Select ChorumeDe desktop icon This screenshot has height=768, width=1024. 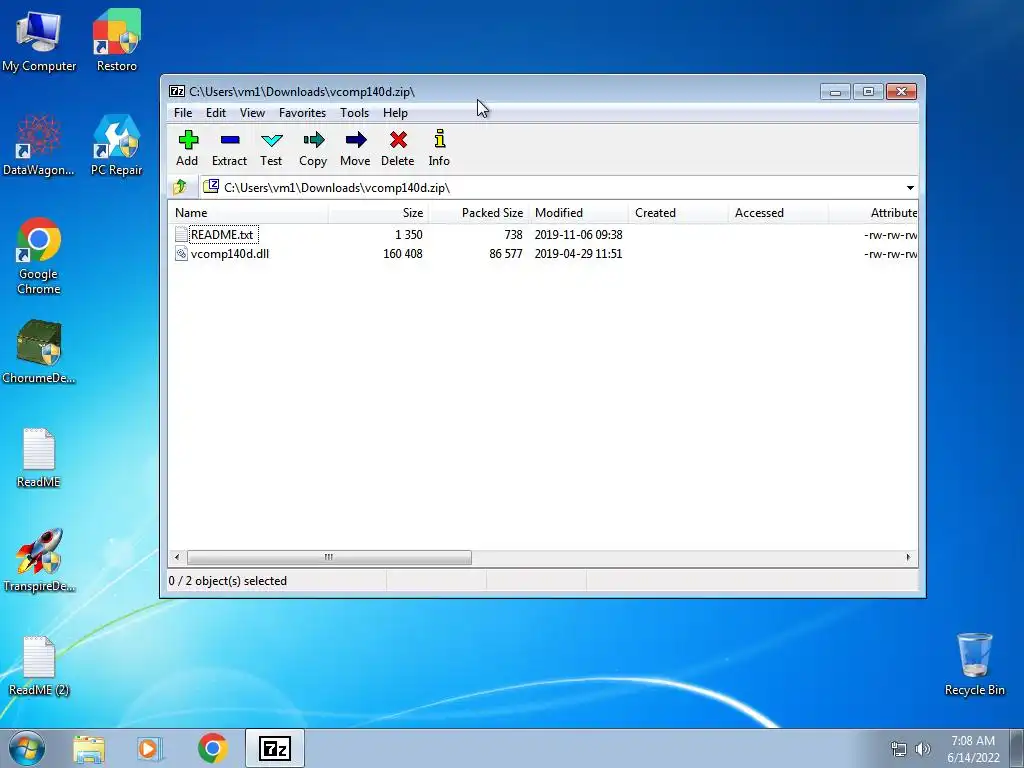click(39, 351)
